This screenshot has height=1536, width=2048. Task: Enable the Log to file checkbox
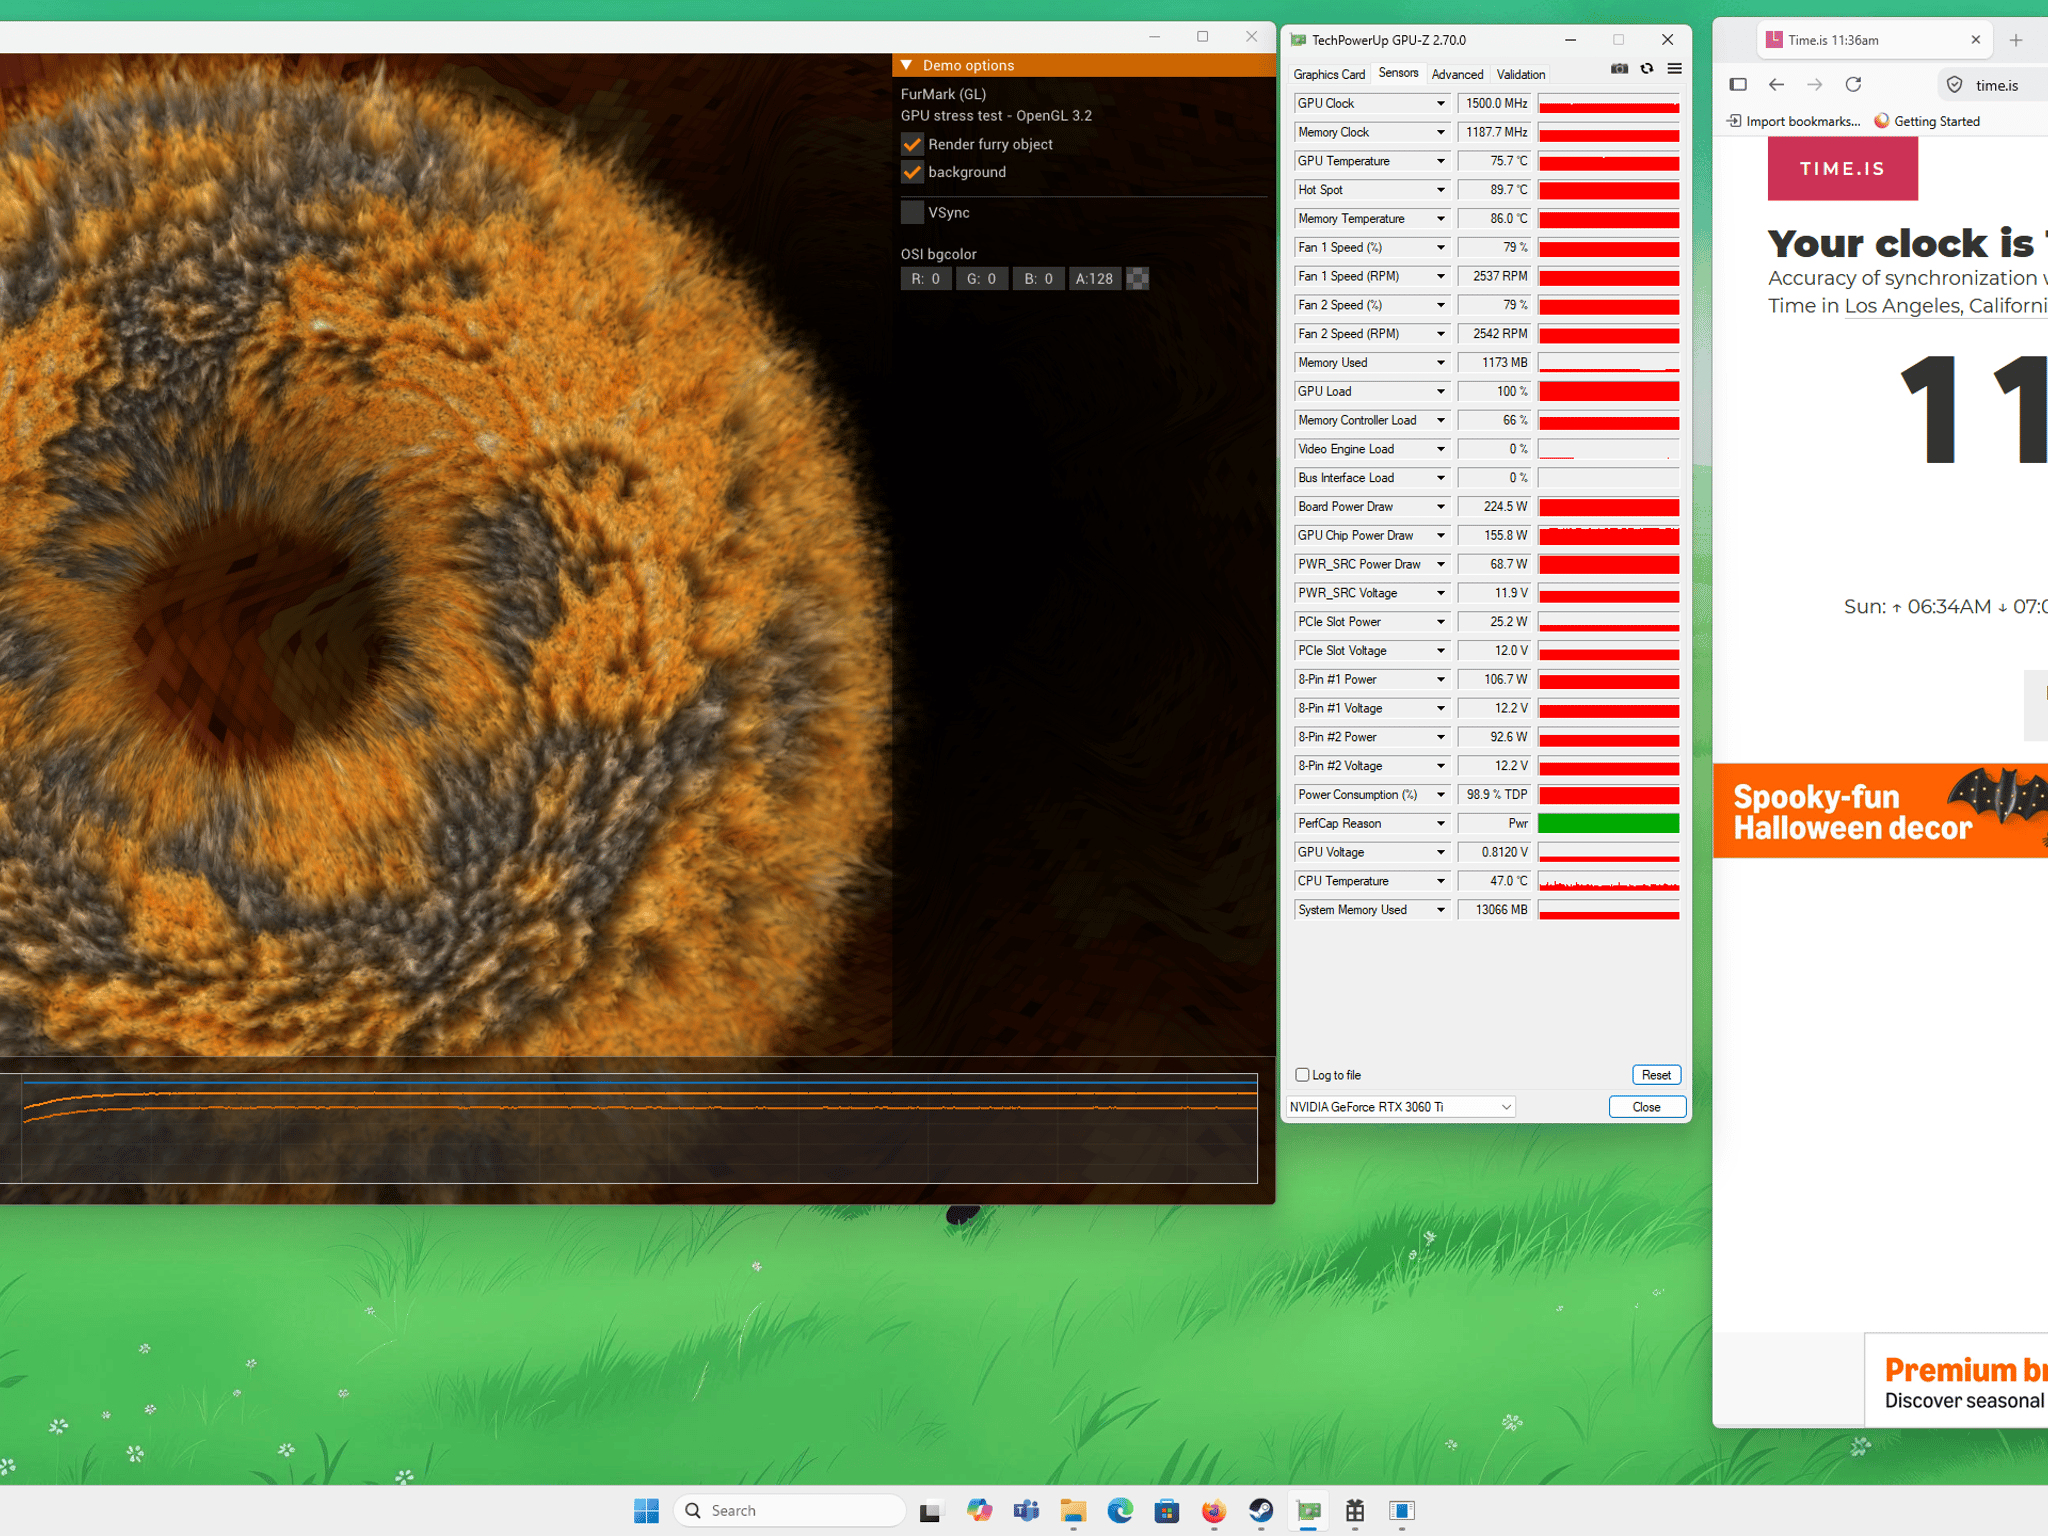1302,1075
